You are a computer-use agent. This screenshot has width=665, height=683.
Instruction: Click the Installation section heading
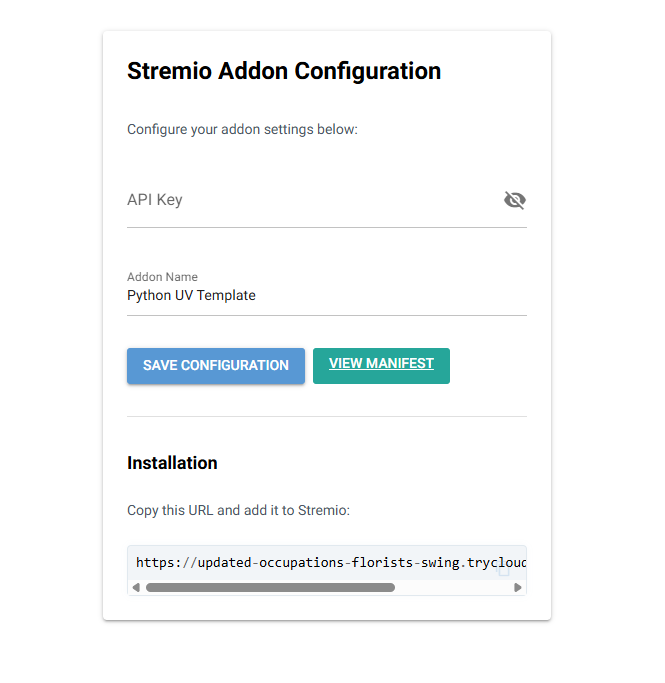[172, 463]
